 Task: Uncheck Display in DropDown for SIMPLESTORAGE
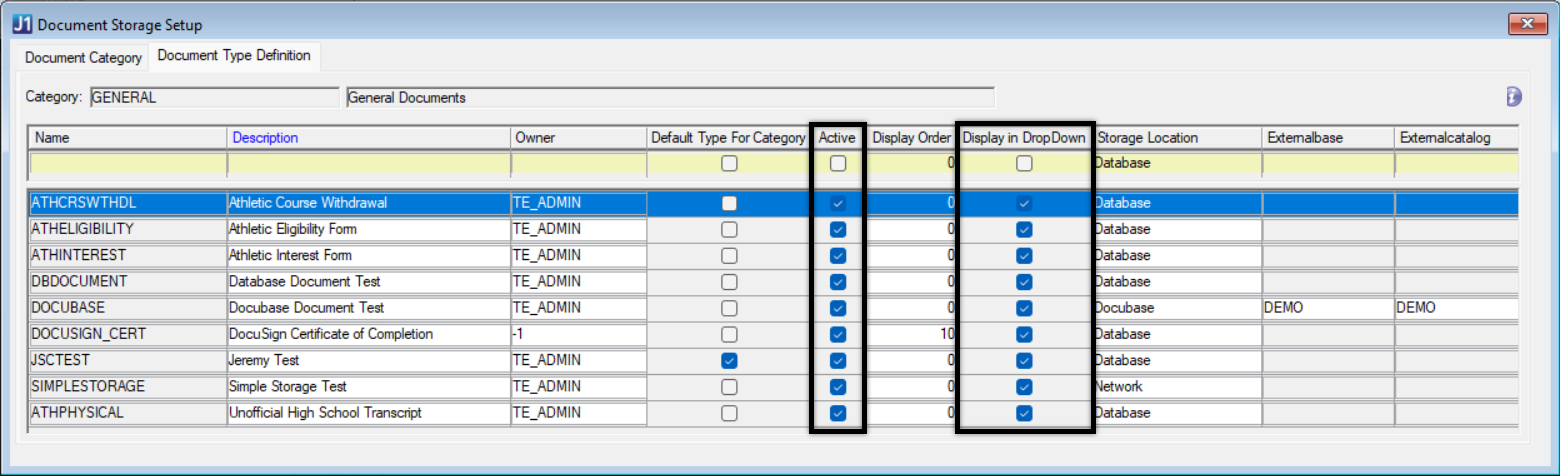[x=1024, y=387]
